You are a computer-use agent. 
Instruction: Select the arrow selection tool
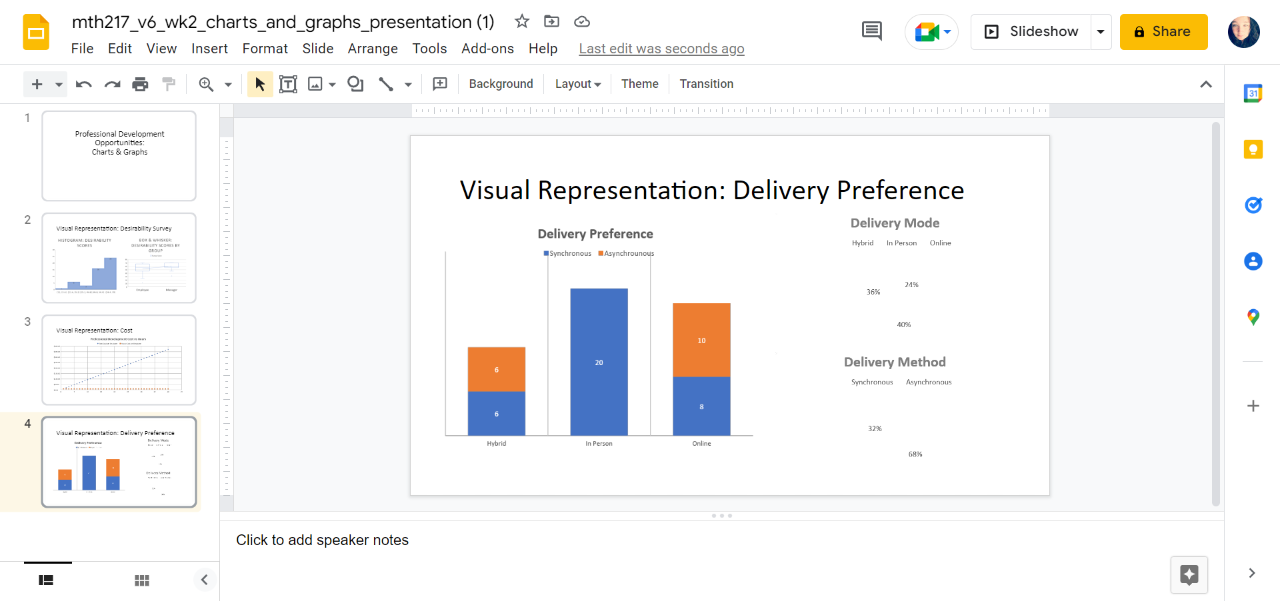259,83
